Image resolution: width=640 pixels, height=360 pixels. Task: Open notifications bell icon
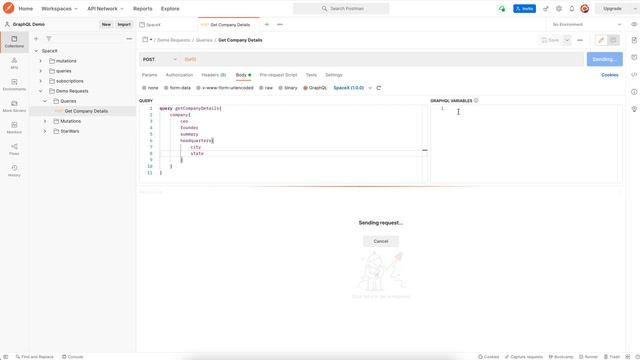pos(572,9)
